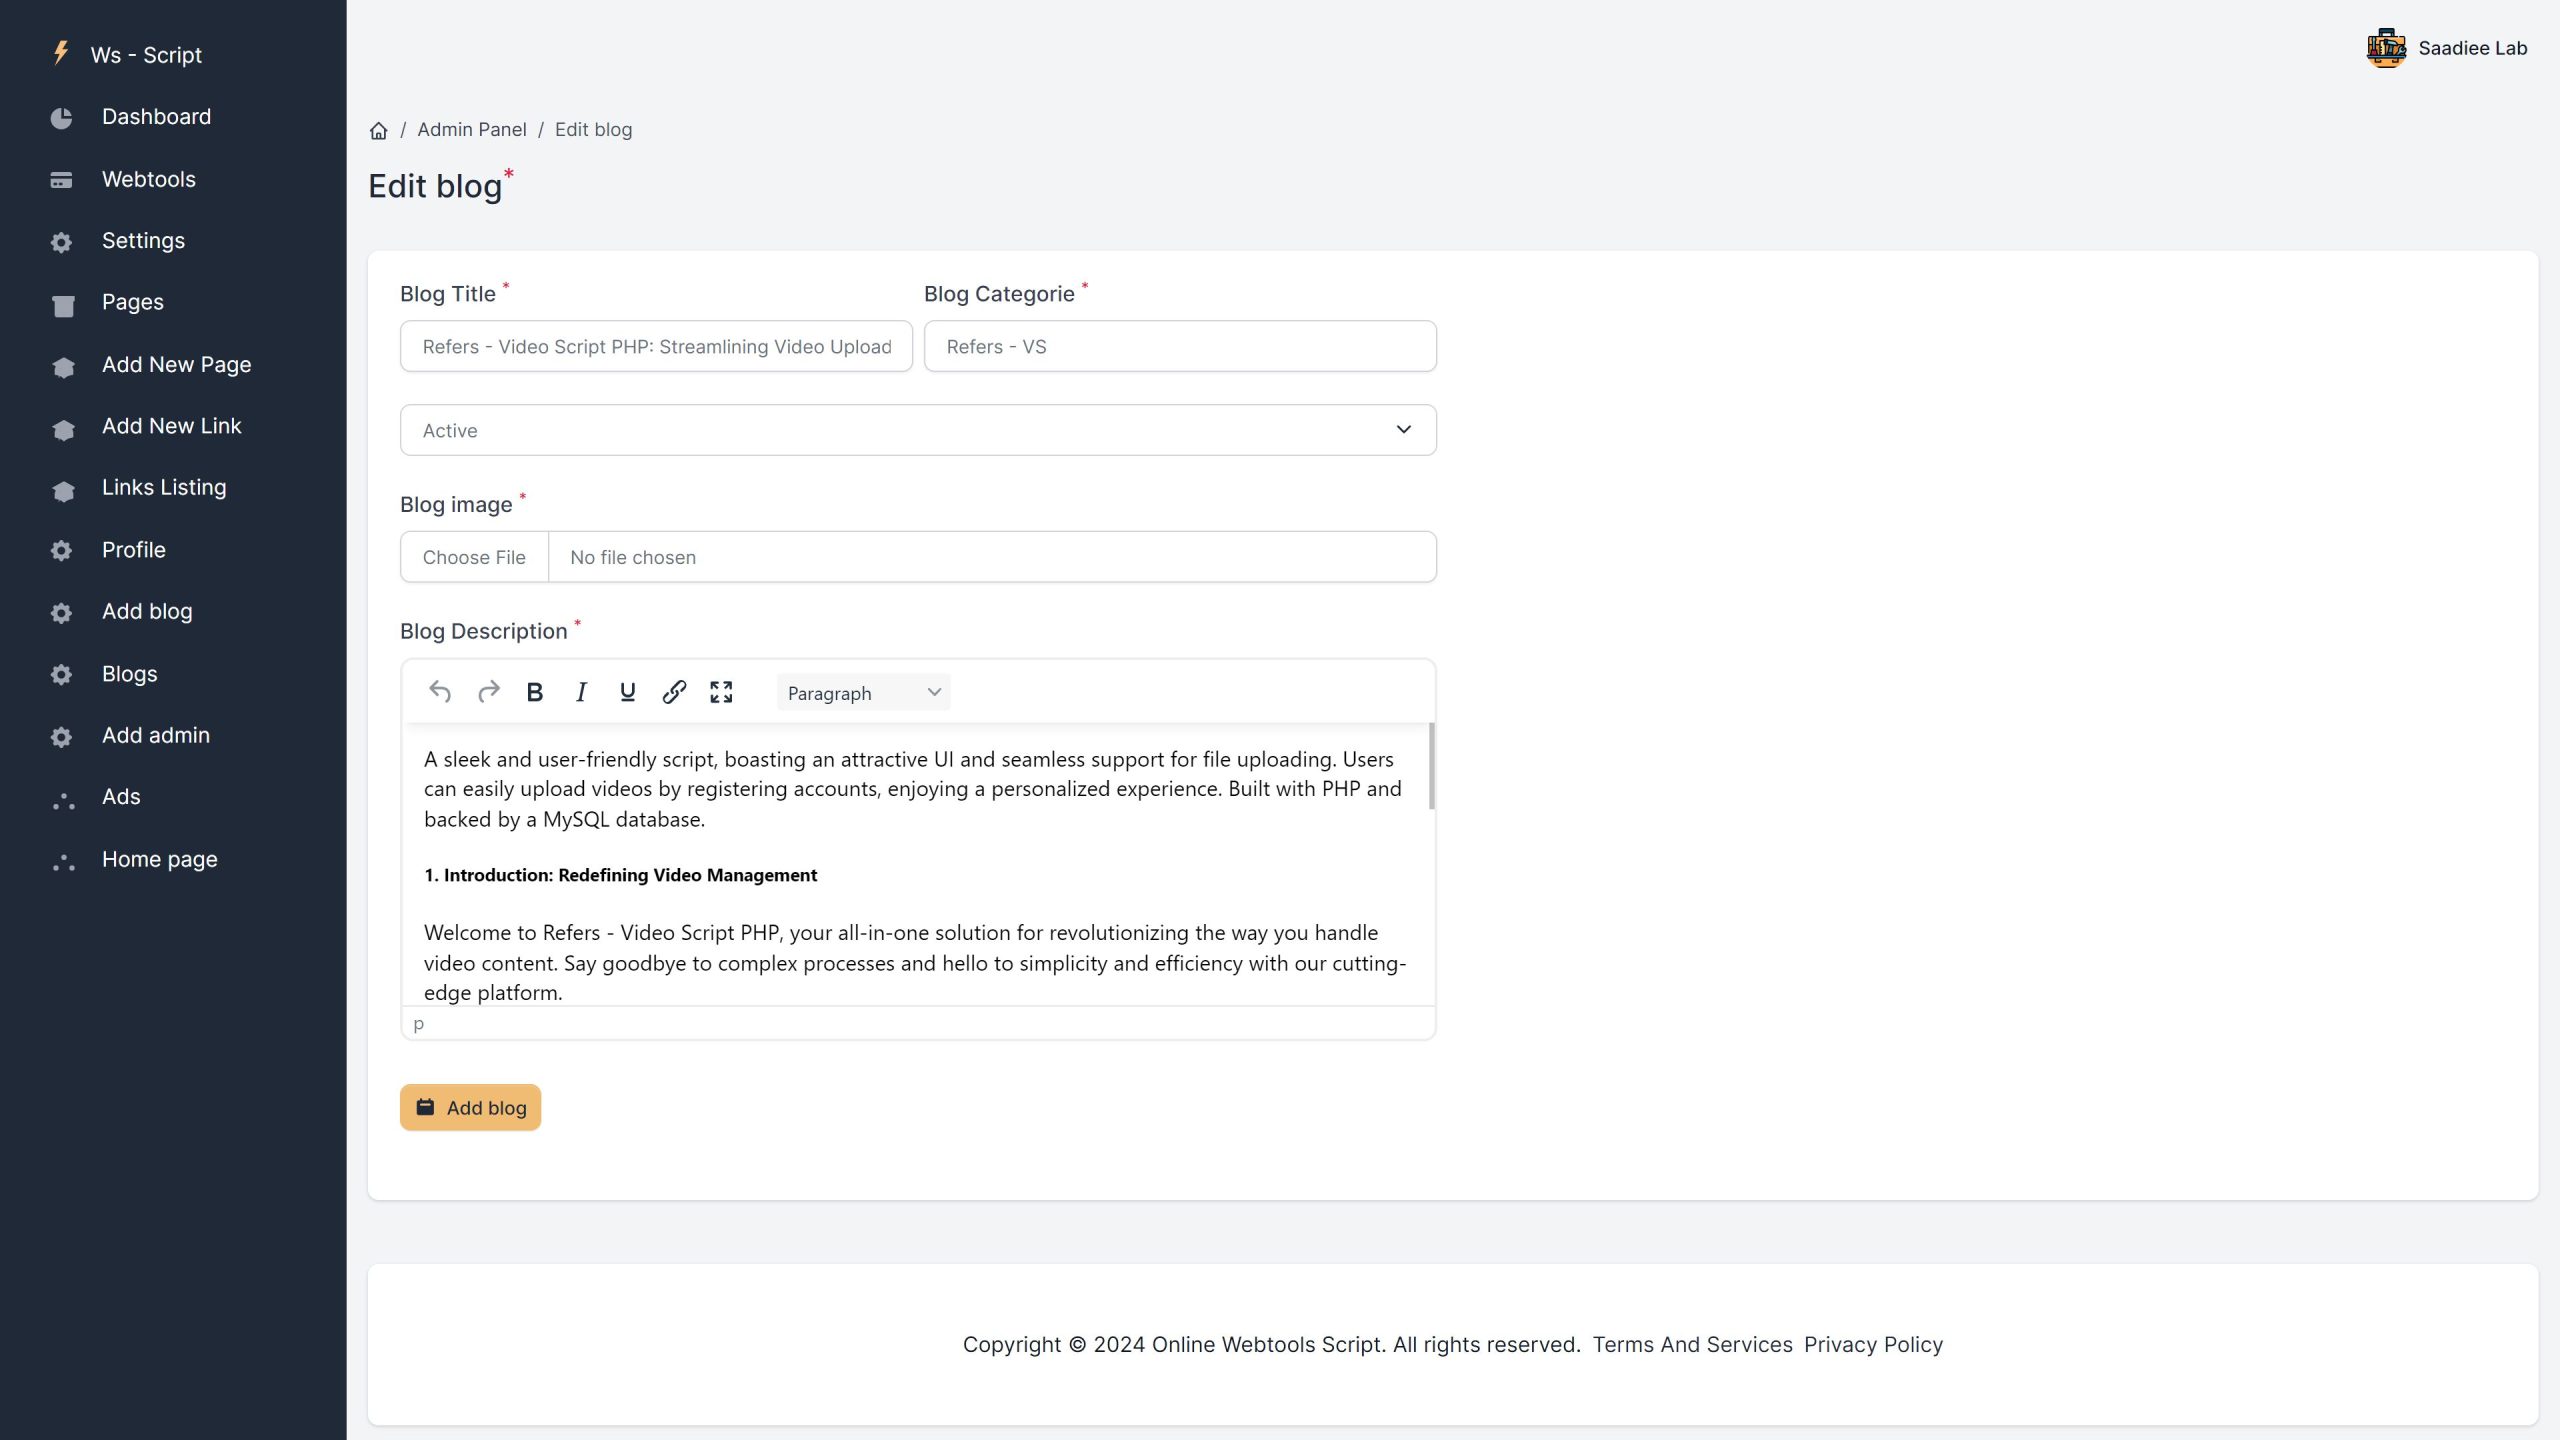Toggle italic formatting on text

click(580, 691)
